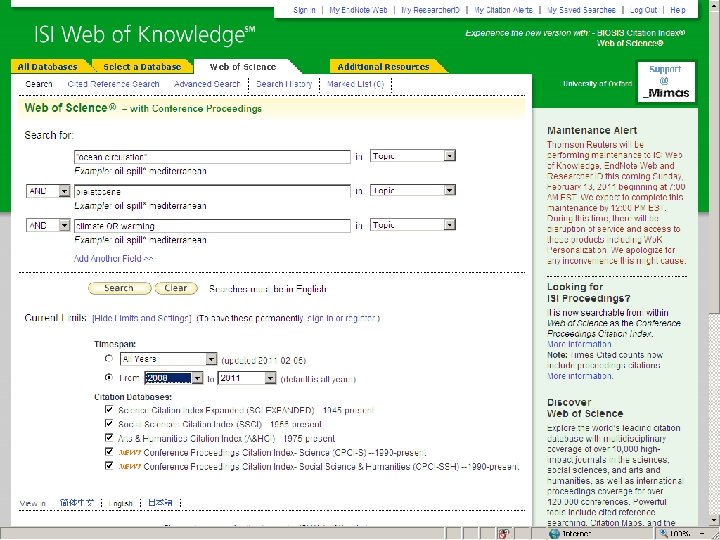Click More information link under ISI Proceedings
Screen dimensions: 720x540
pos(579,344)
